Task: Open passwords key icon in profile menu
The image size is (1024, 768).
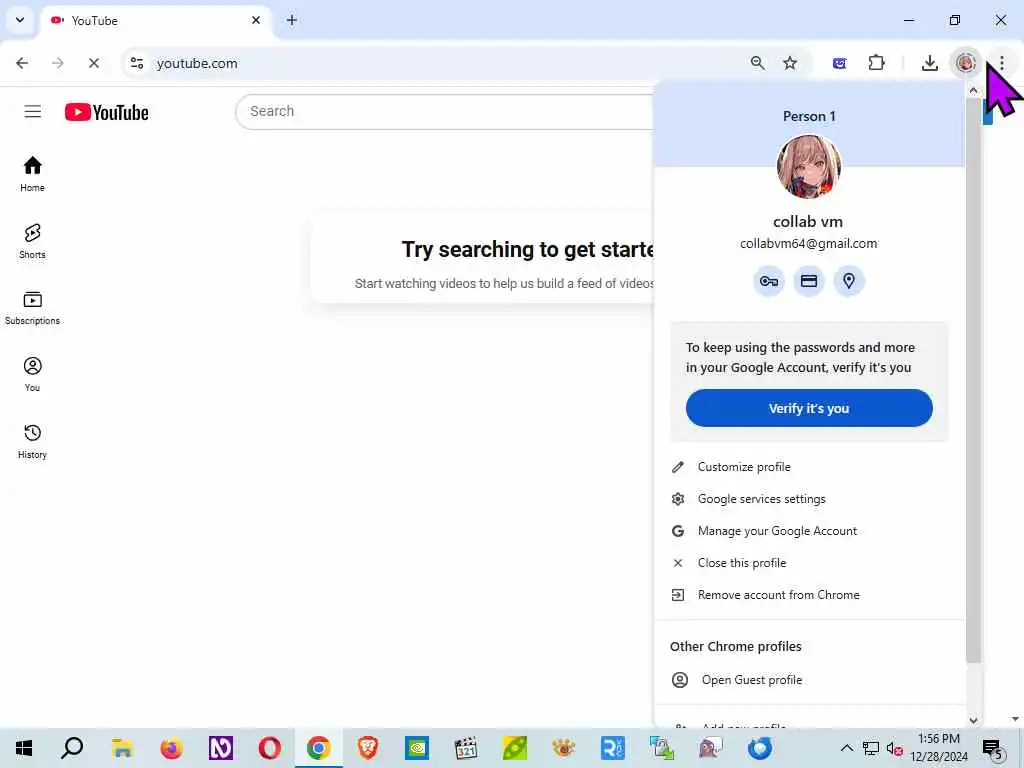Action: (x=769, y=281)
